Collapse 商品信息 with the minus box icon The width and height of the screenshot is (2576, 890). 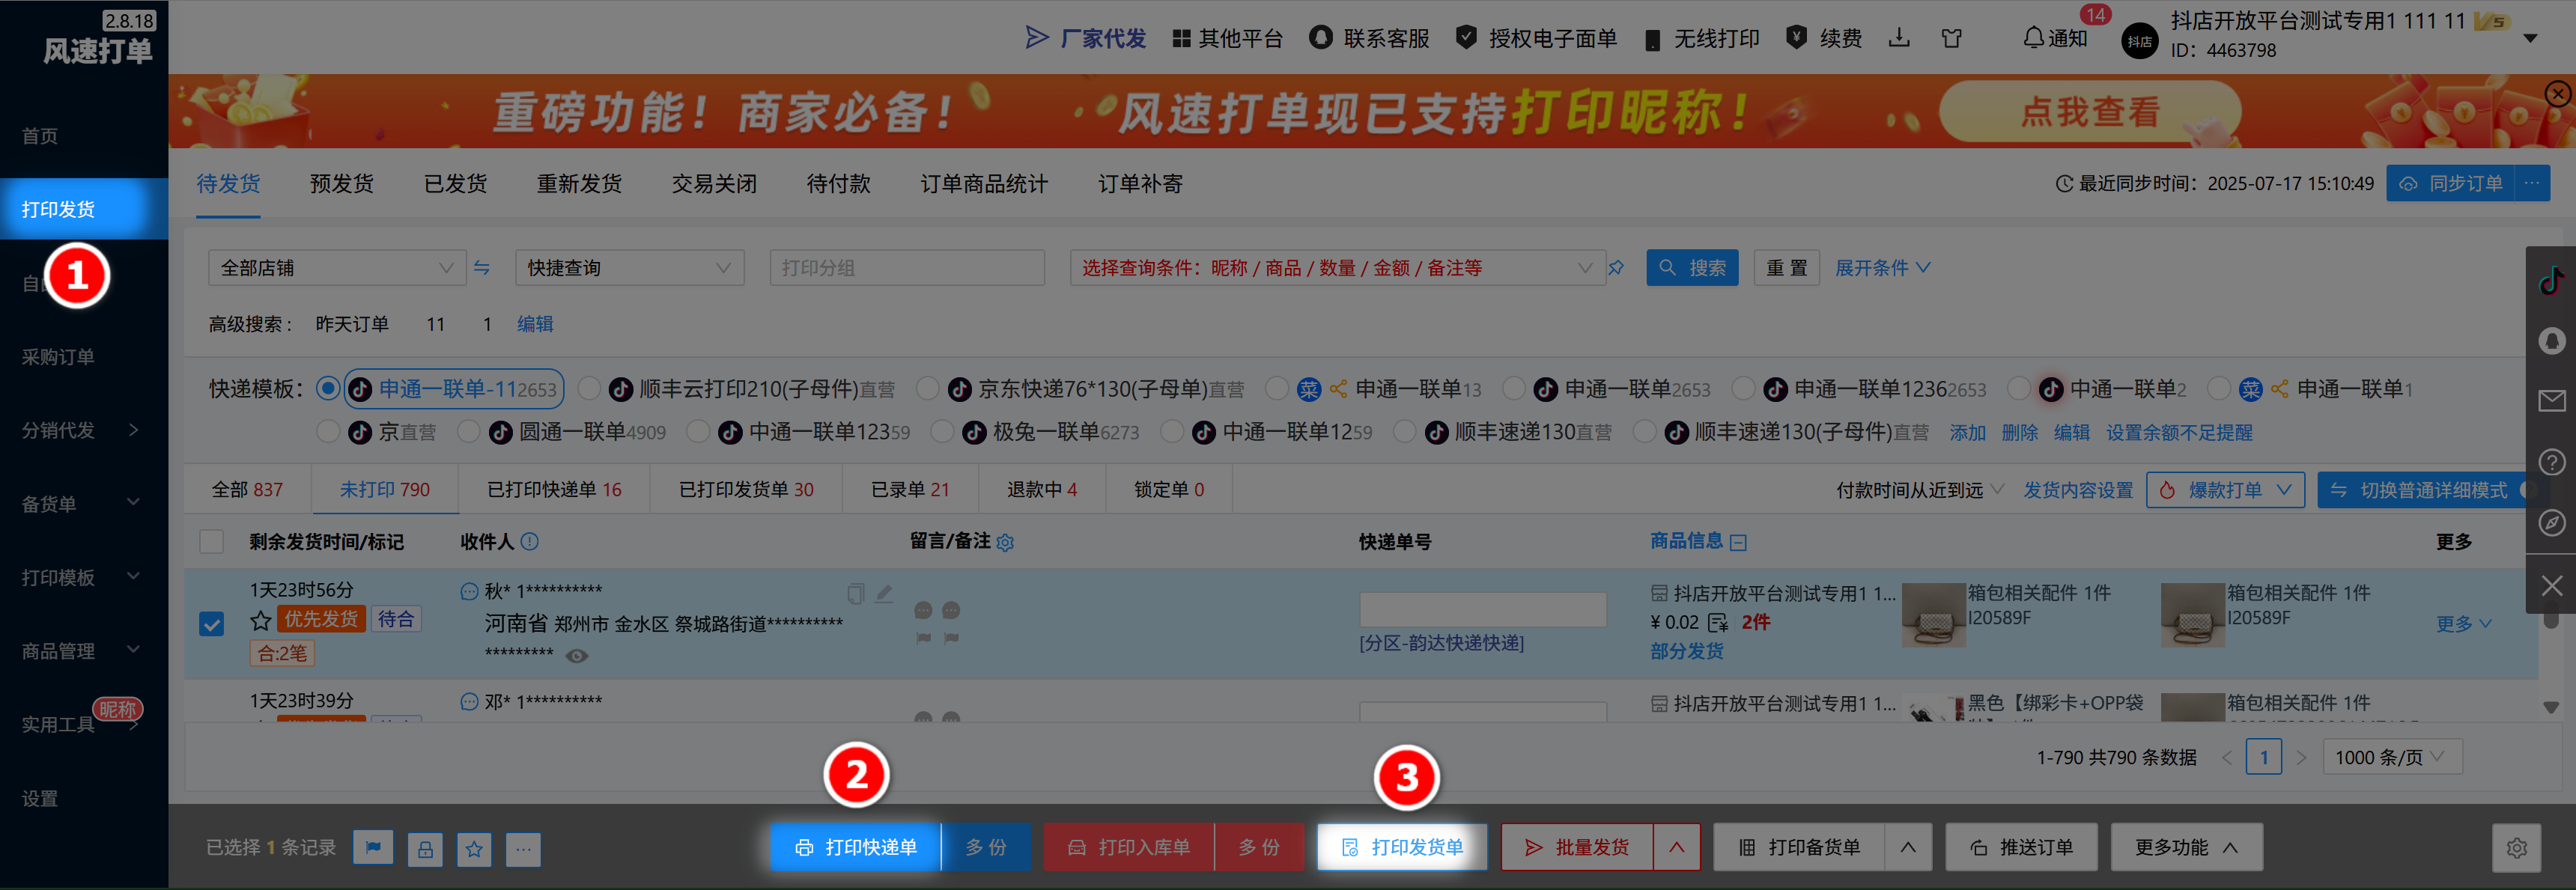pyautogui.click(x=1738, y=542)
